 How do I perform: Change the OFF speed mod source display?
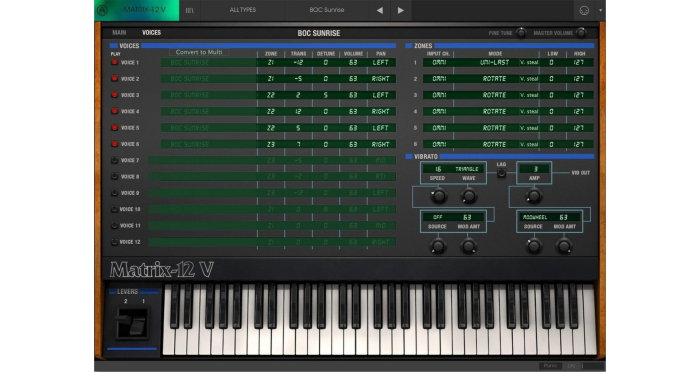(x=438, y=217)
